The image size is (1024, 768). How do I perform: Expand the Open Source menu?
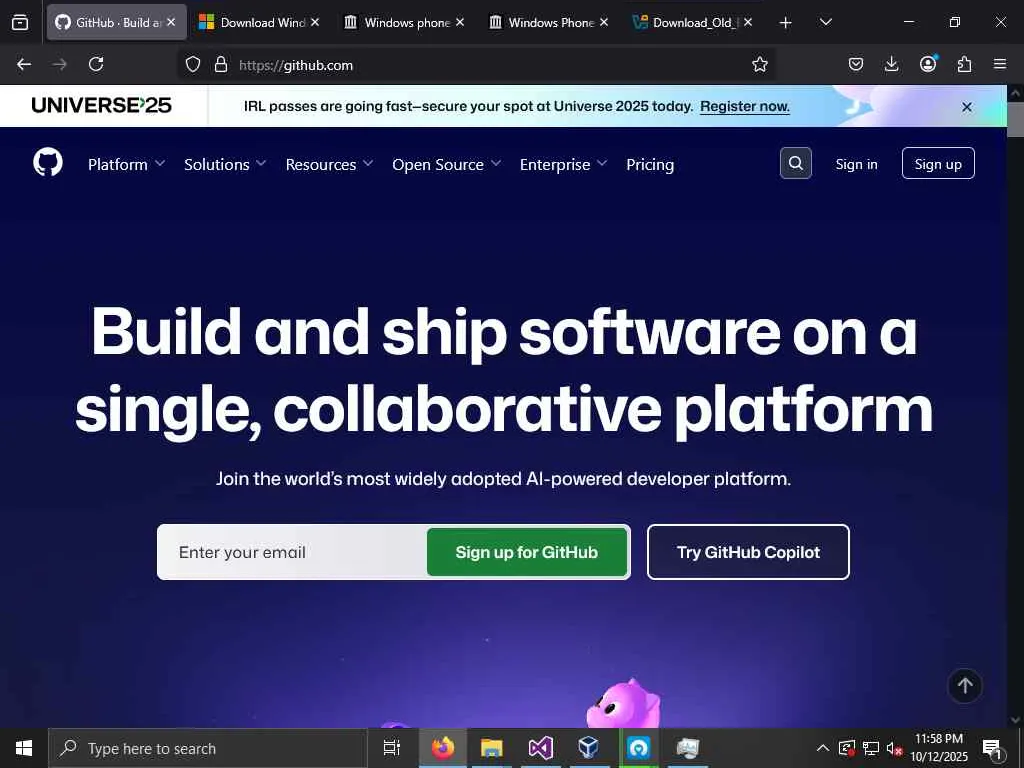[447, 165]
